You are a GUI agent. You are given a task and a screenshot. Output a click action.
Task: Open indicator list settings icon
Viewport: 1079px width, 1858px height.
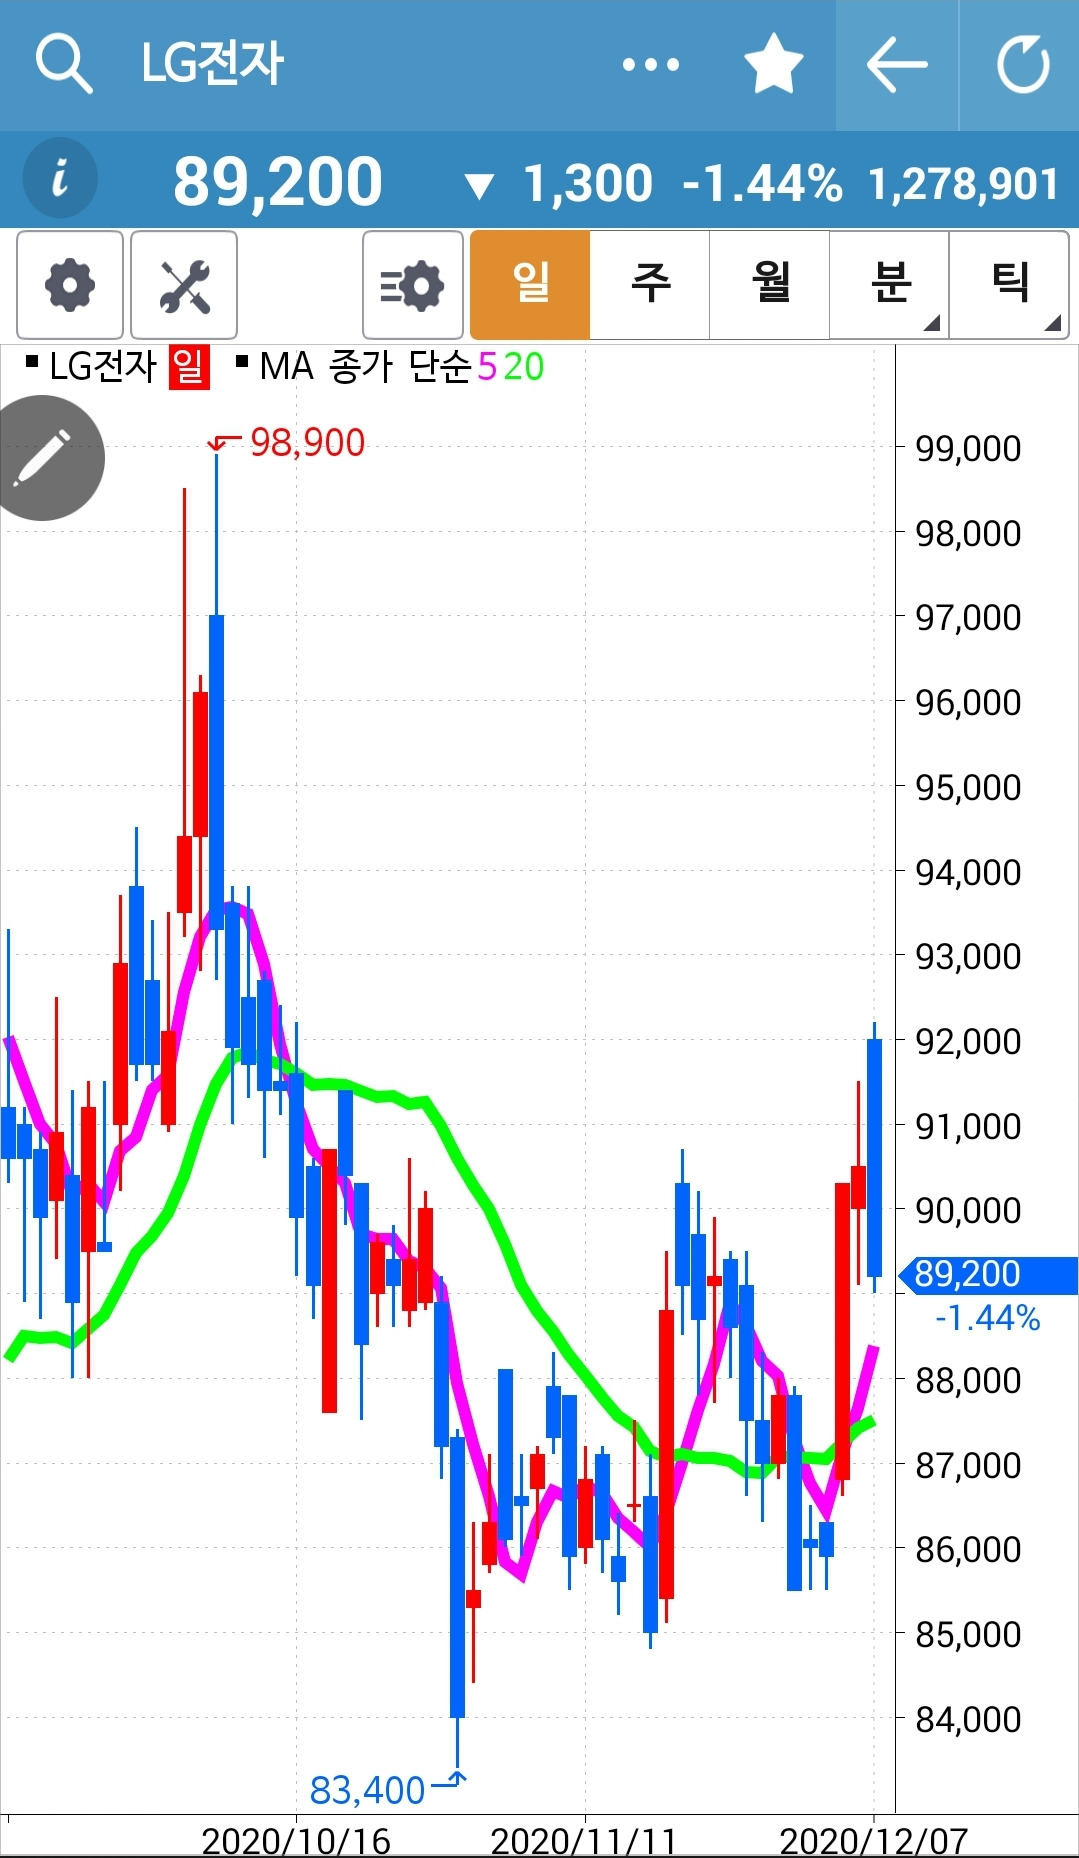(413, 285)
